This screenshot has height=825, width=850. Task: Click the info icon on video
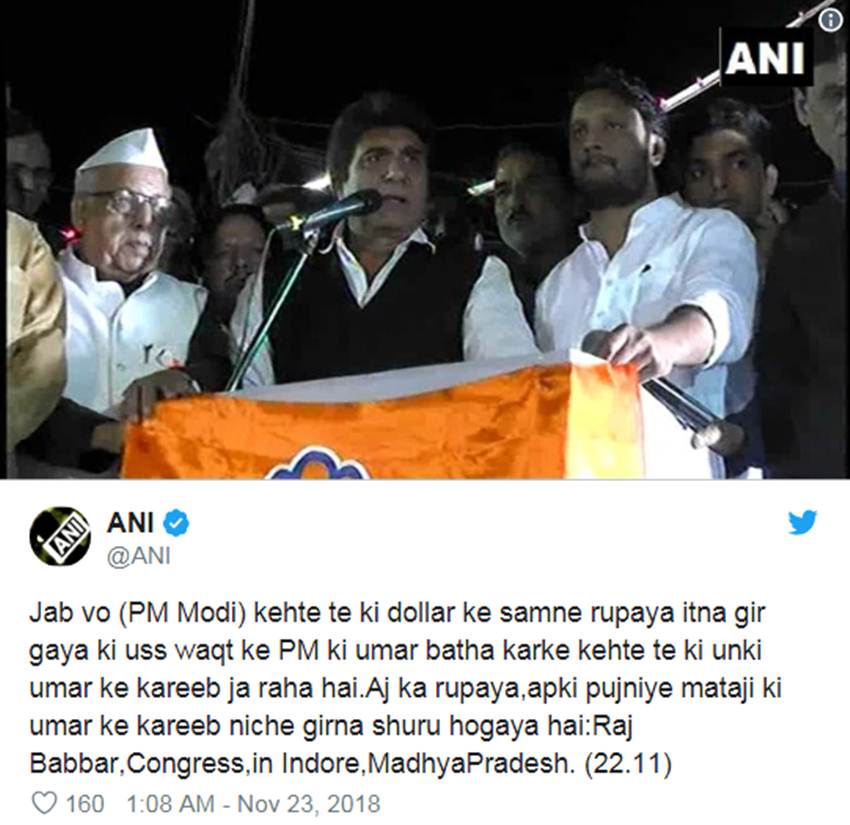pos(830,21)
